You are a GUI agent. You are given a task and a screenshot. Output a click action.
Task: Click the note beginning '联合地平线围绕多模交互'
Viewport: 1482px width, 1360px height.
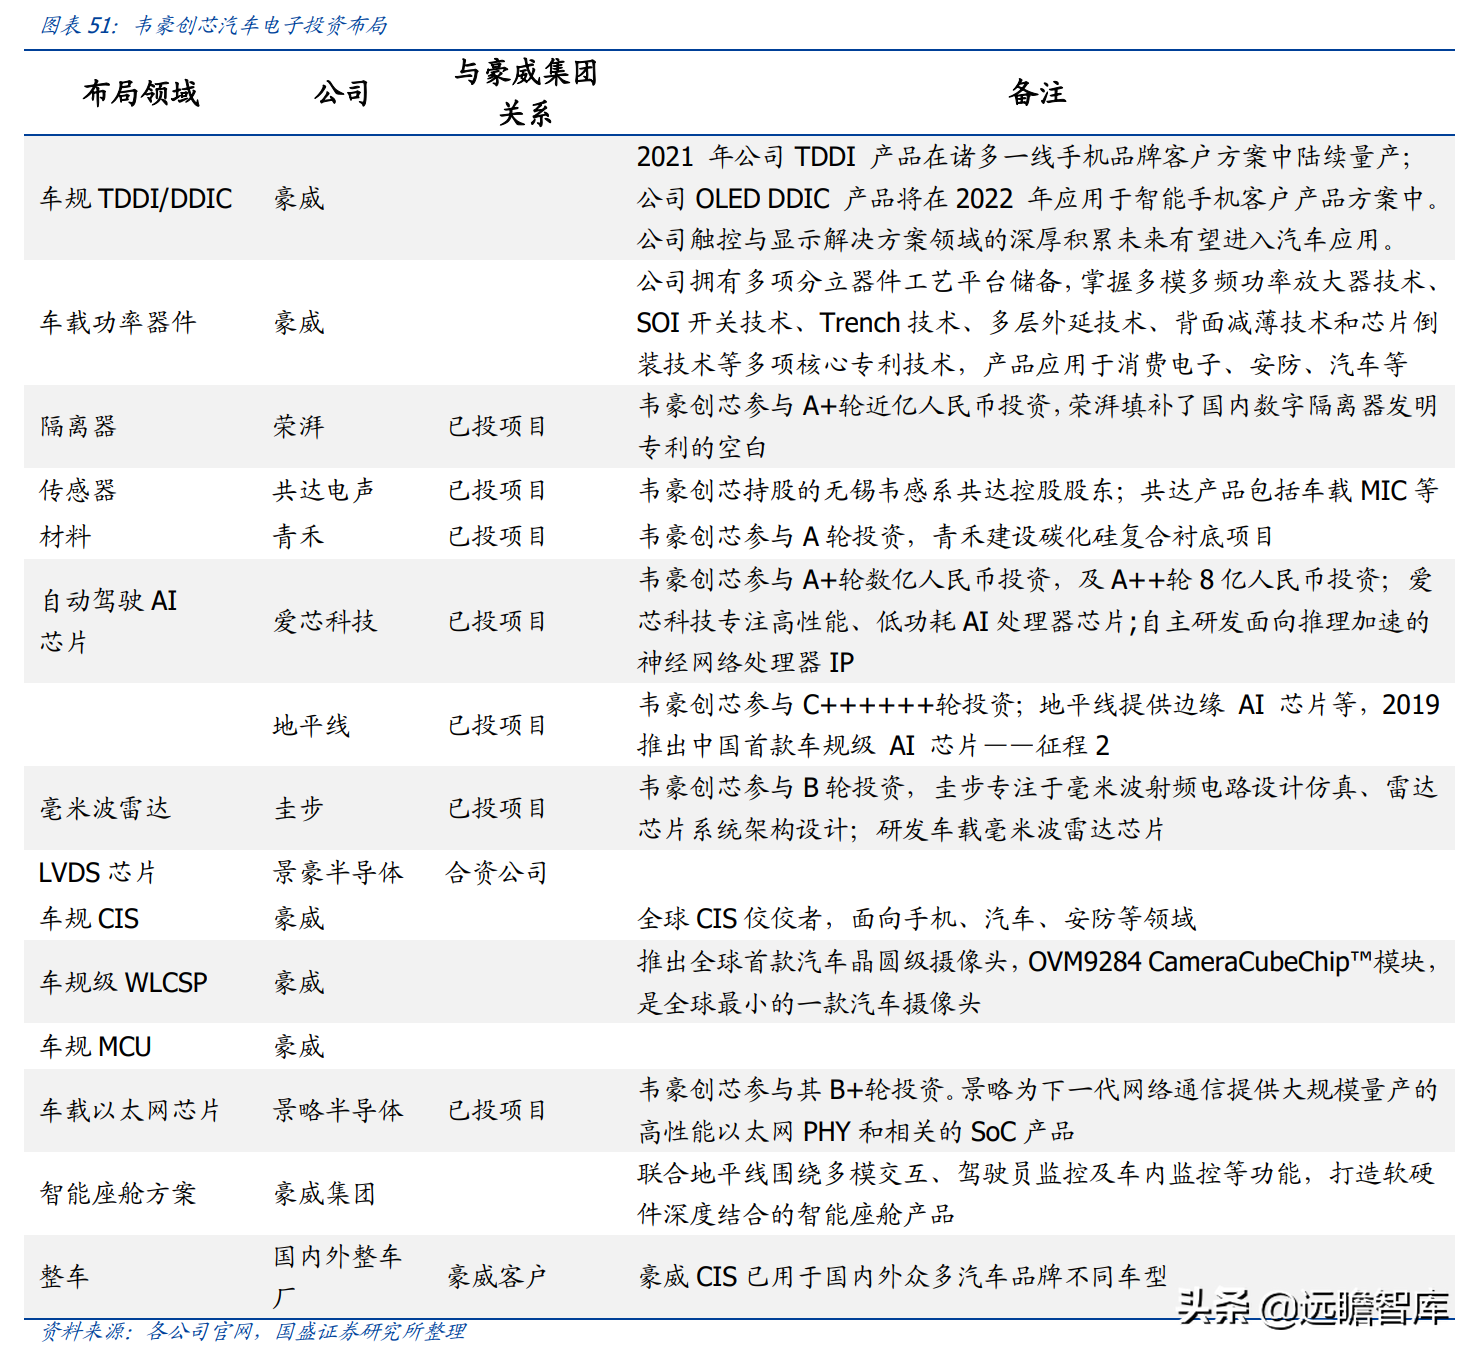1037,1193
